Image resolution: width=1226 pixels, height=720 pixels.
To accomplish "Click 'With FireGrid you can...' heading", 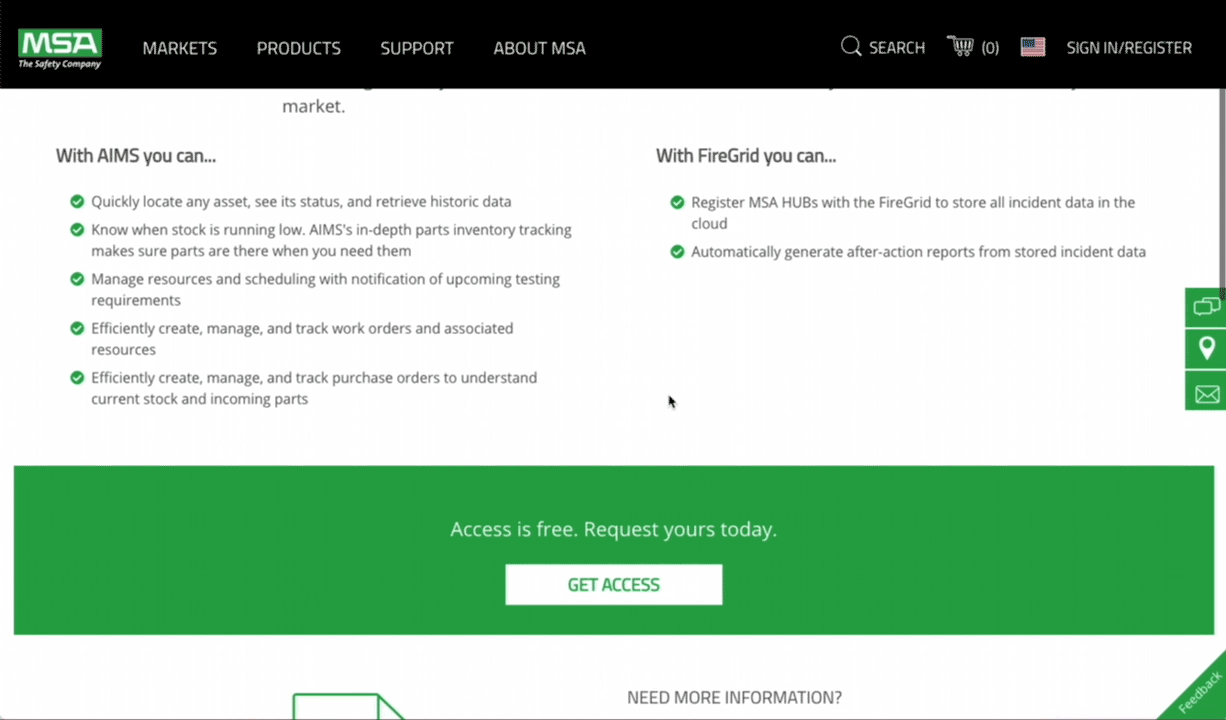I will click(746, 156).
